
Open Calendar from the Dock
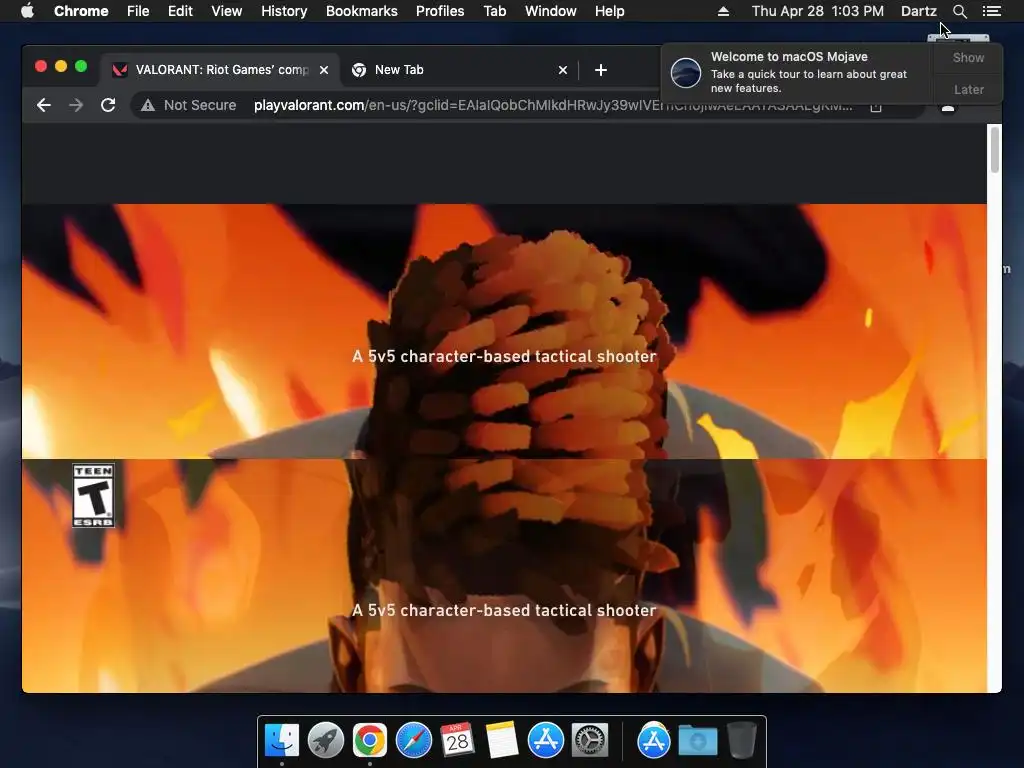click(x=457, y=740)
